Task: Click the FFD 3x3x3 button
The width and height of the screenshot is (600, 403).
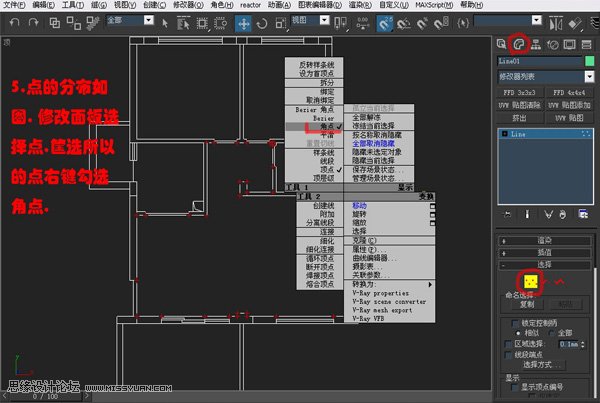Action: click(522, 91)
